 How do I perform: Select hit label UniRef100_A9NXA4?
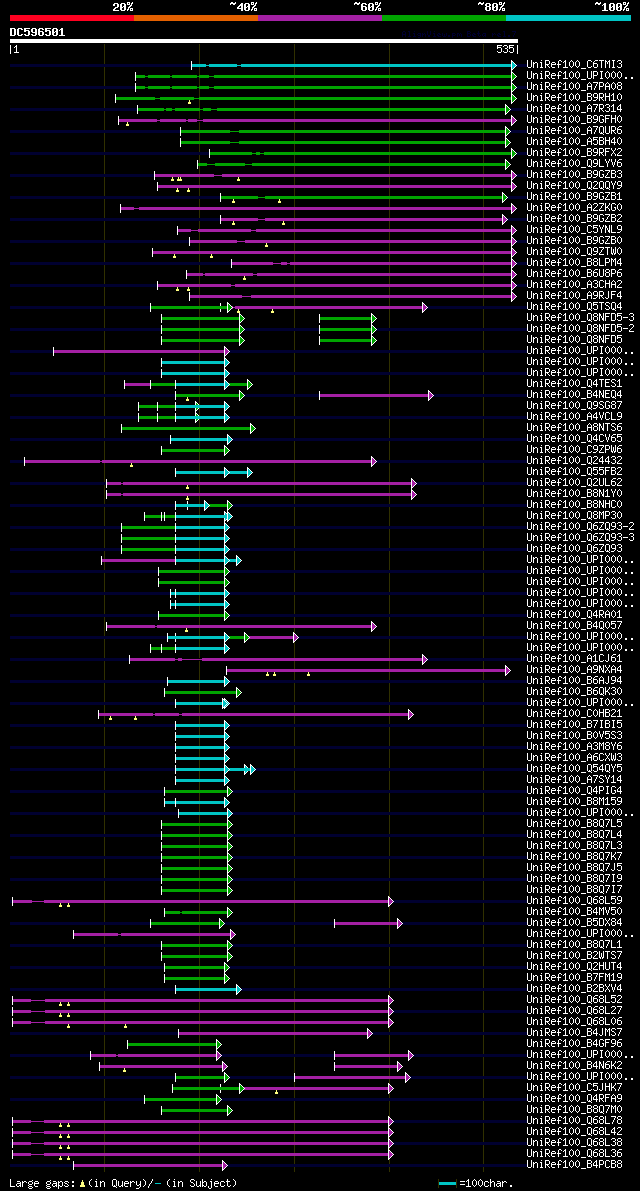(574, 669)
